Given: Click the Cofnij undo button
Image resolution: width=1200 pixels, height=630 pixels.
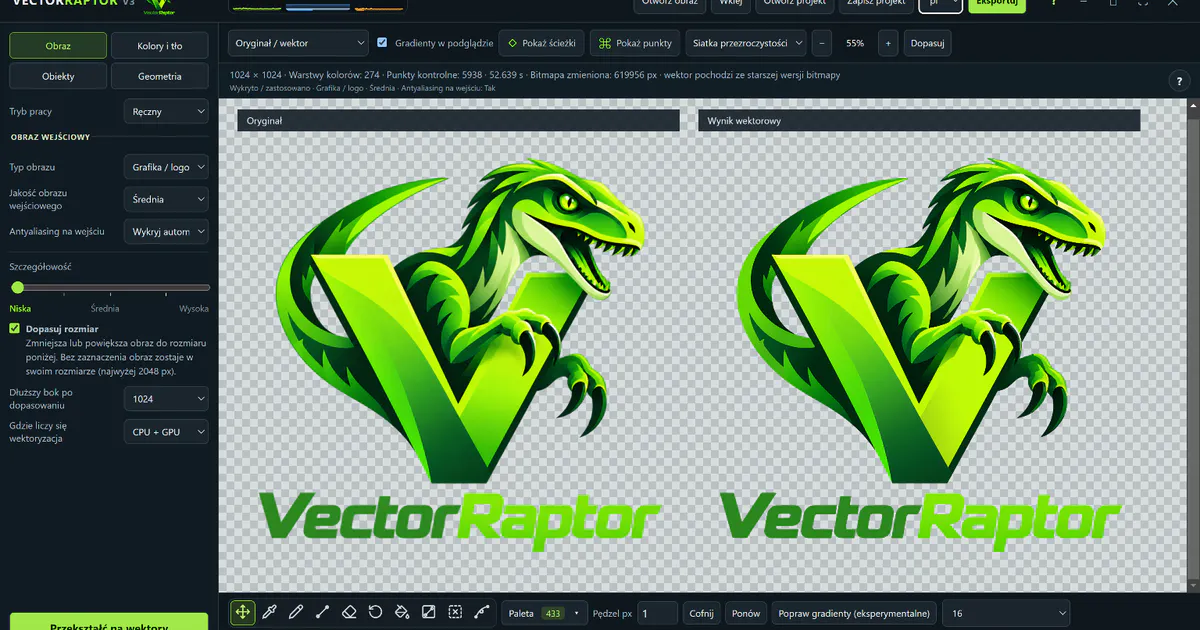Looking at the screenshot, I should (701, 613).
